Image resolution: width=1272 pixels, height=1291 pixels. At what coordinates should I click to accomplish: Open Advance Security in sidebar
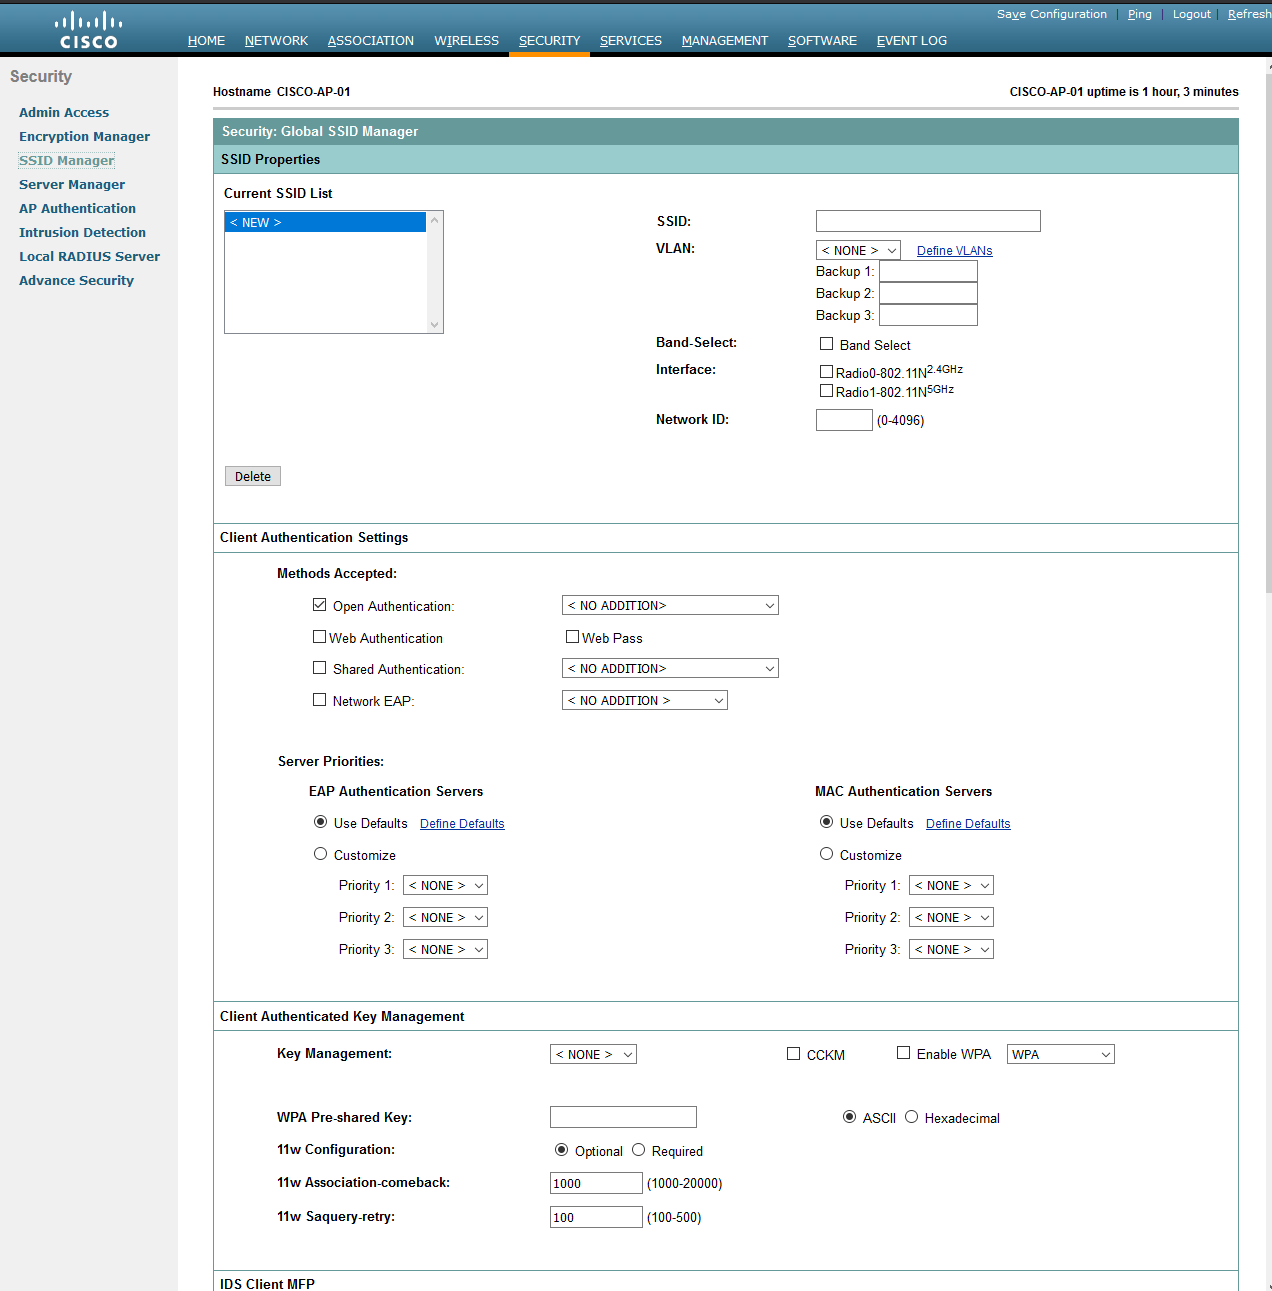[x=76, y=281]
